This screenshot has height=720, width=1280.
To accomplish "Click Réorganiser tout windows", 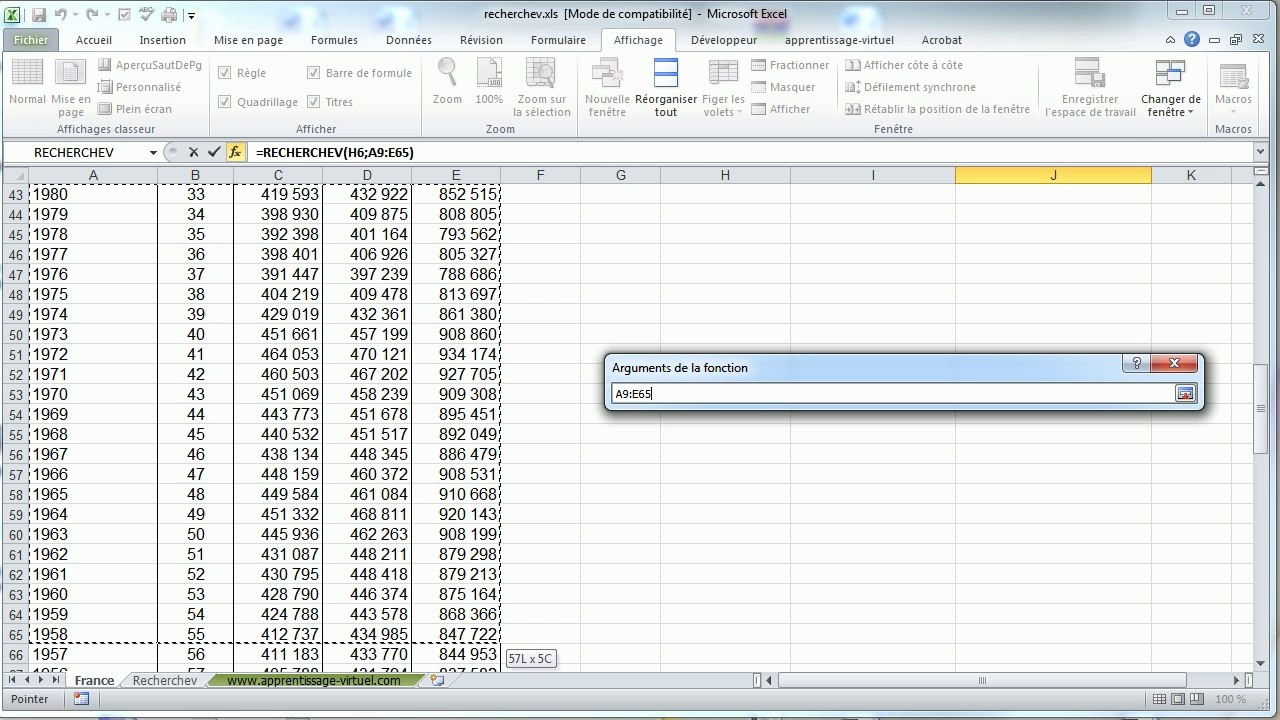I will 666,88.
